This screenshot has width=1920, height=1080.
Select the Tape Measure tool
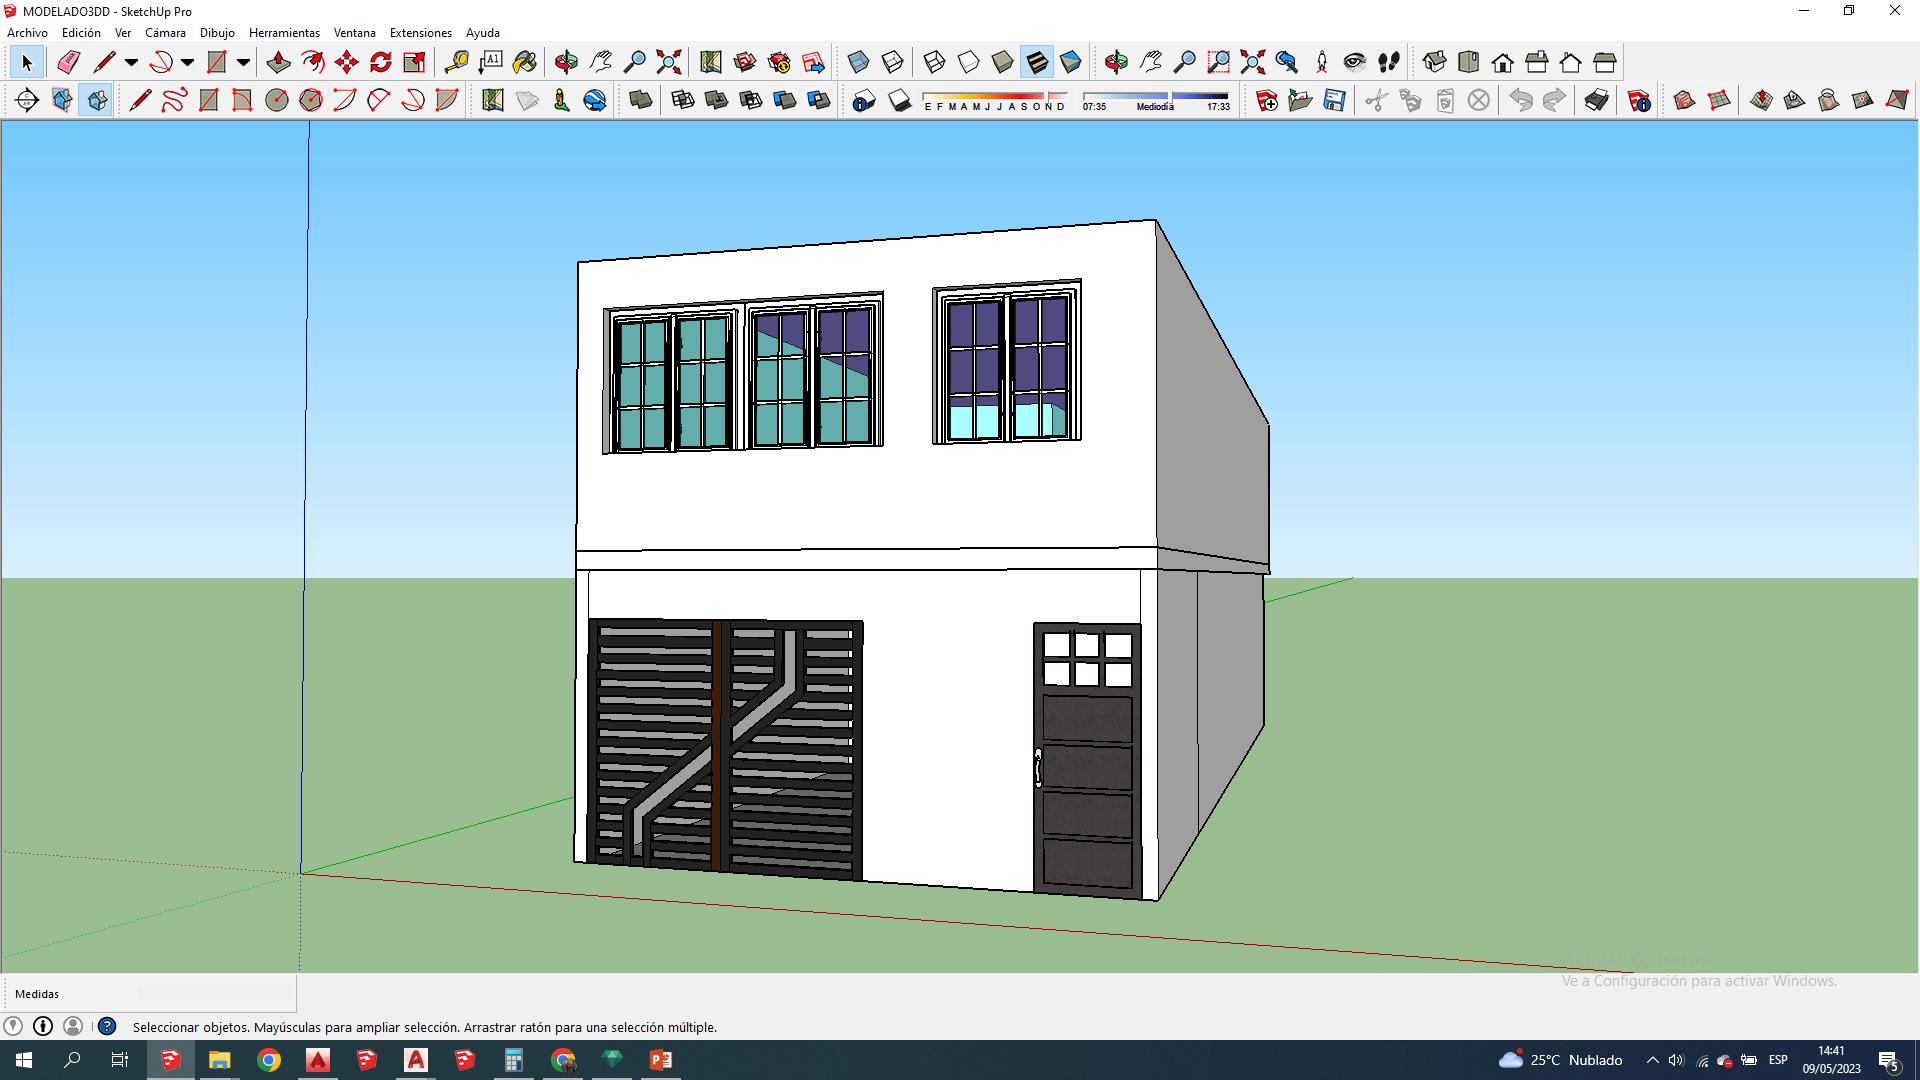coord(456,63)
